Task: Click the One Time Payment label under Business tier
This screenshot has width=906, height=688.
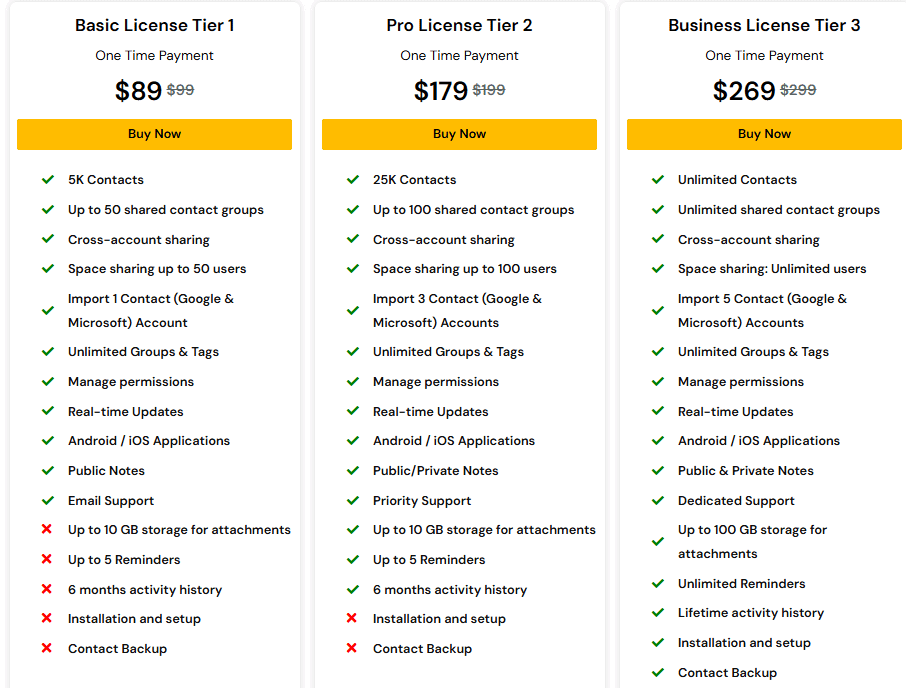Action: [764, 56]
